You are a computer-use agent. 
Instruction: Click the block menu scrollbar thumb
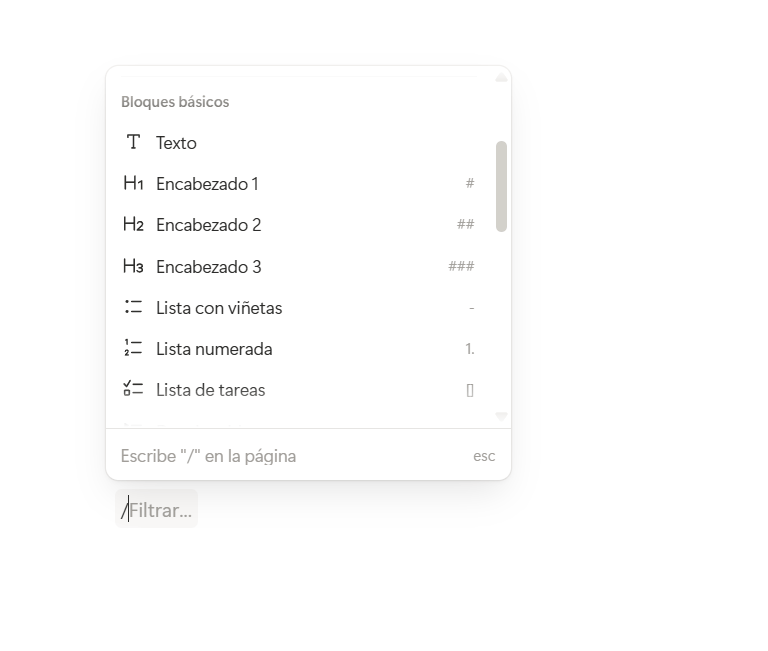tap(501, 186)
